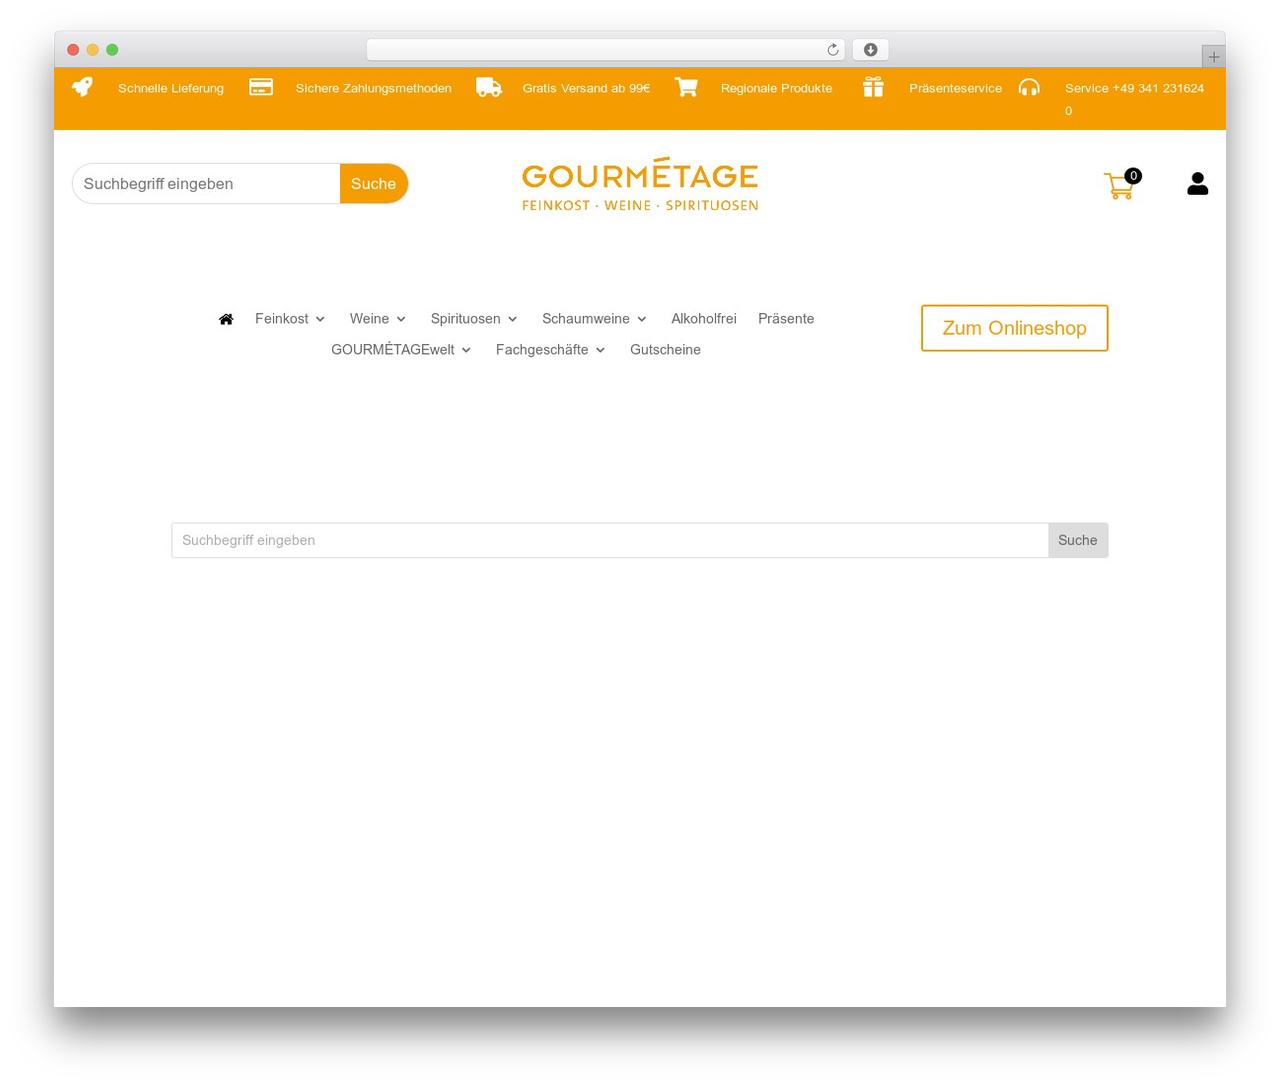Expand the Spirituosen dropdown
Viewport: 1280px width, 1084px height.
(474, 319)
